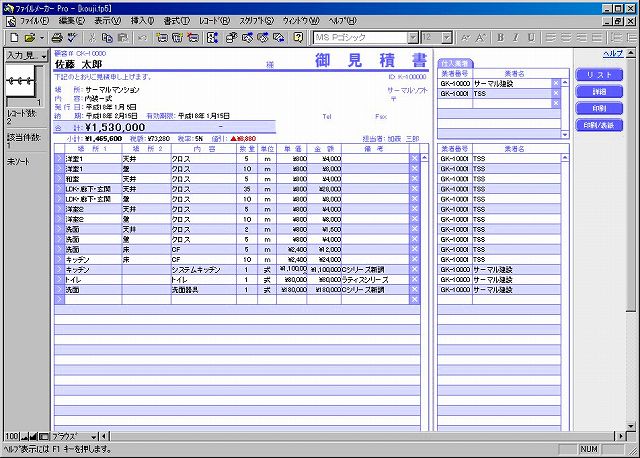Select the 仕入業者 tab
This screenshot has width=640, height=458.
pyautogui.click(x=455, y=62)
